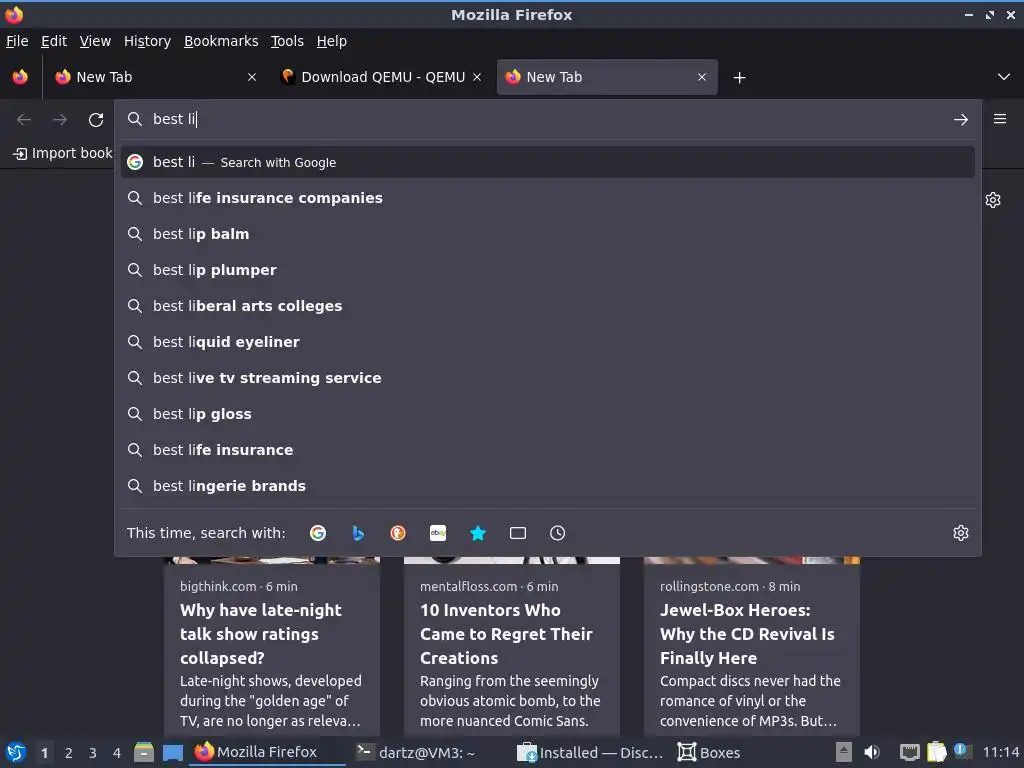This screenshot has width=1024, height=768.
Task: Select 'best li — Search with Google' row
Action: point(547,162)
